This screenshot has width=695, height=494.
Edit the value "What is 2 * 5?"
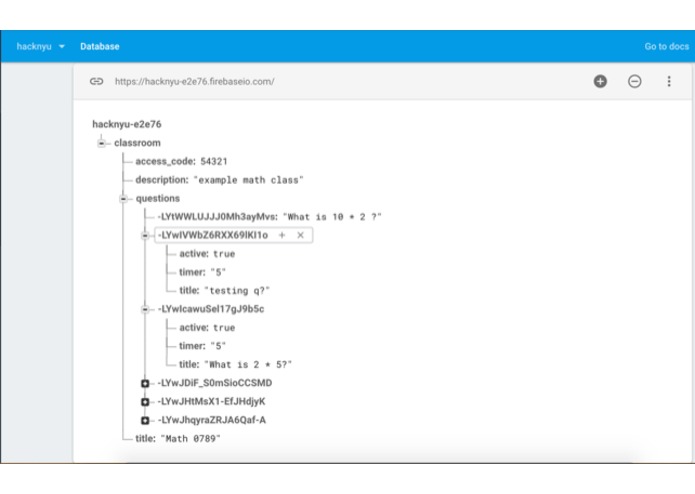pos(248,365)
